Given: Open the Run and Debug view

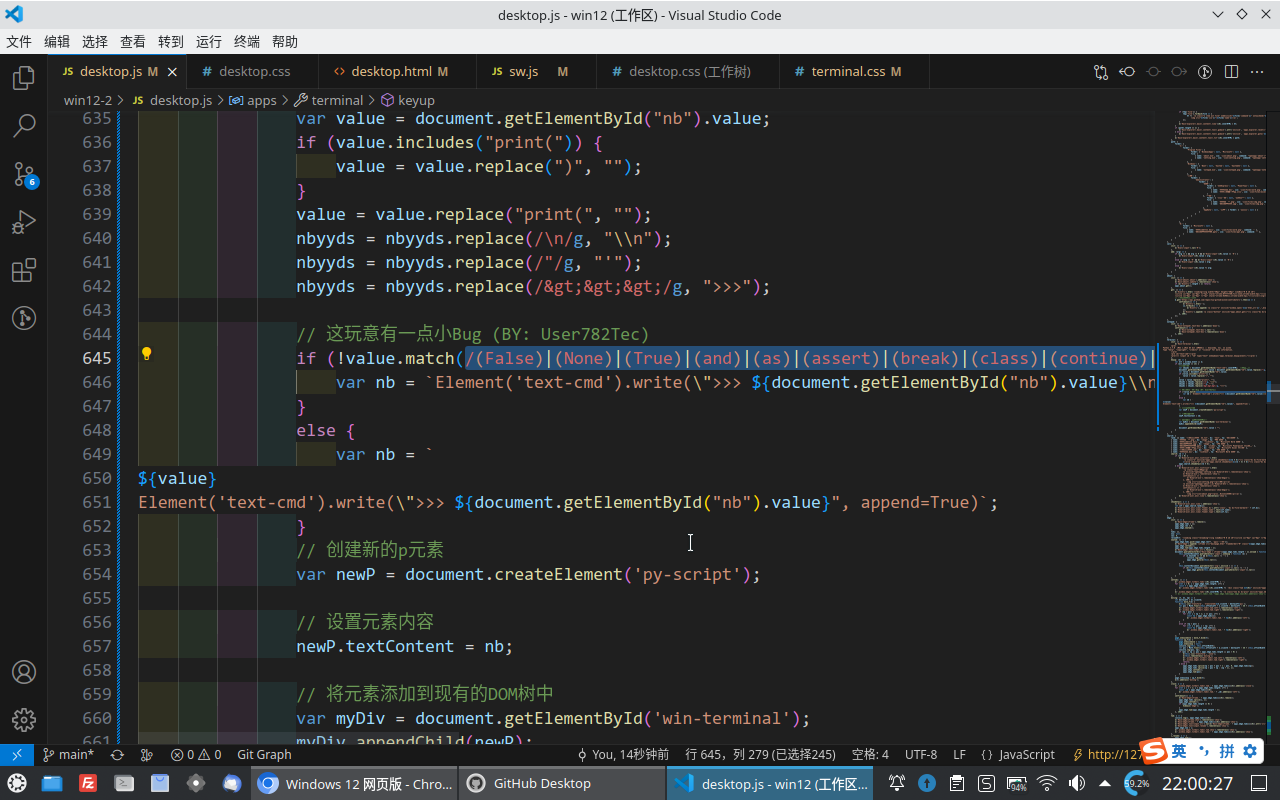Looking at the screenshot, I should pos(23,222).
